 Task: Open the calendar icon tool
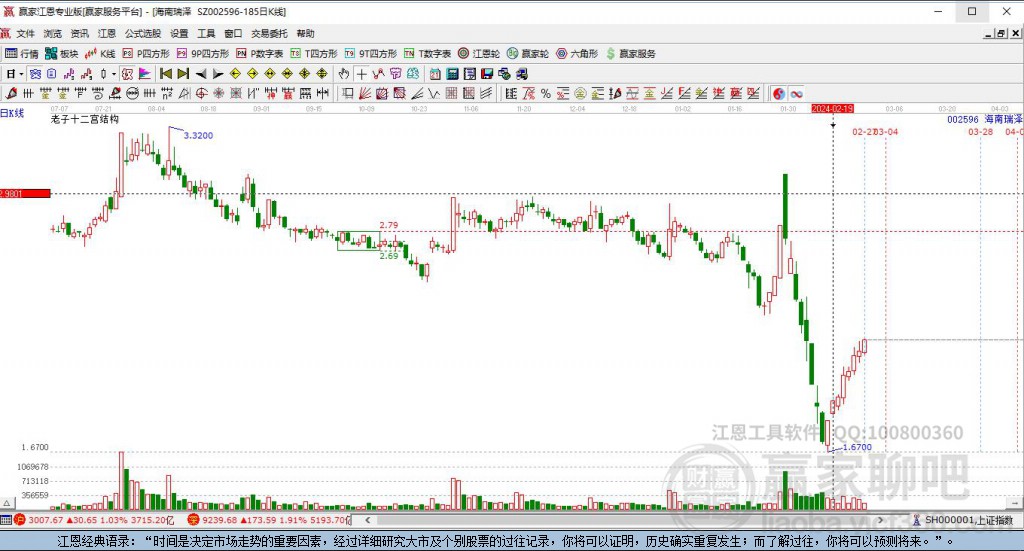435,74
